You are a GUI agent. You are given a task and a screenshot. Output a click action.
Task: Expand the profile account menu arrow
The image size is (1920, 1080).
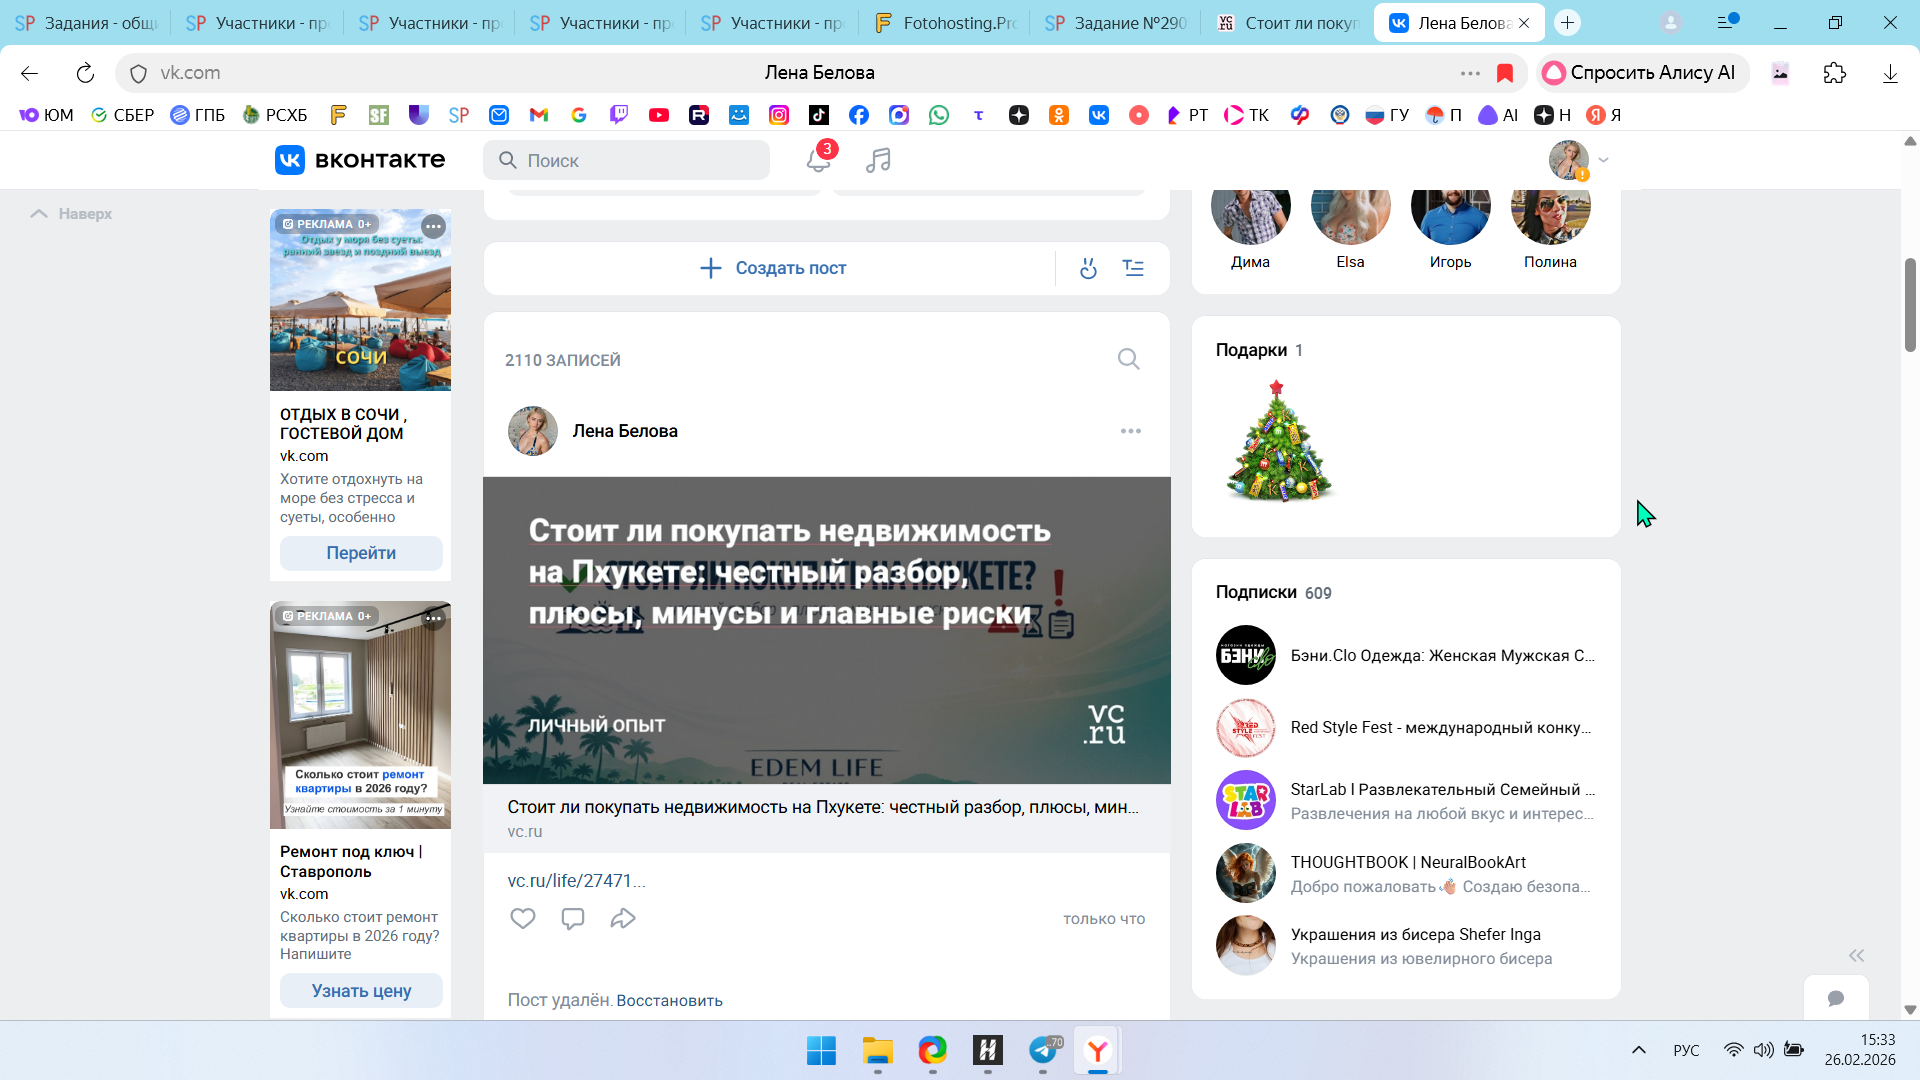[x=1603, y=160]
